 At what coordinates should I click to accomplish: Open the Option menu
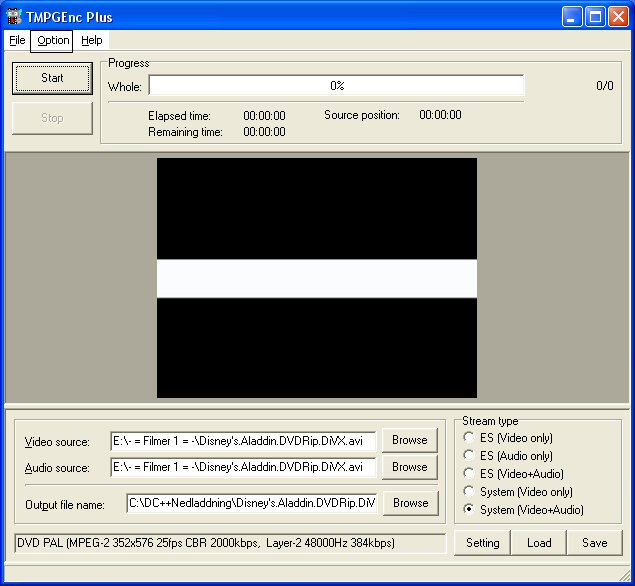(52, 41)
